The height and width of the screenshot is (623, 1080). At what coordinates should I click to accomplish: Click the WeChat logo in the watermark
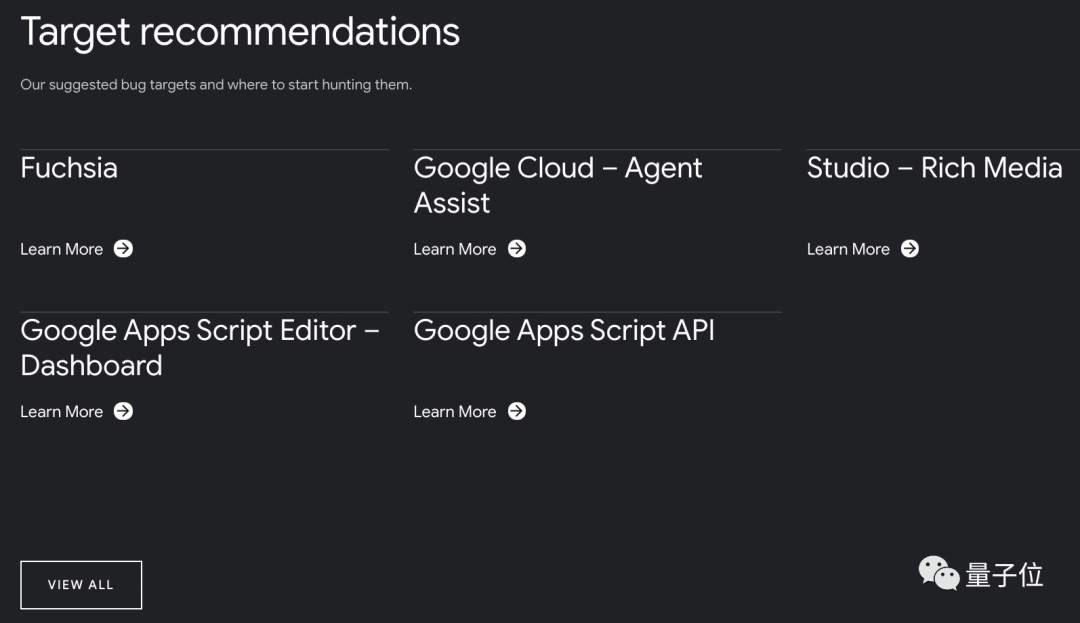939,573
